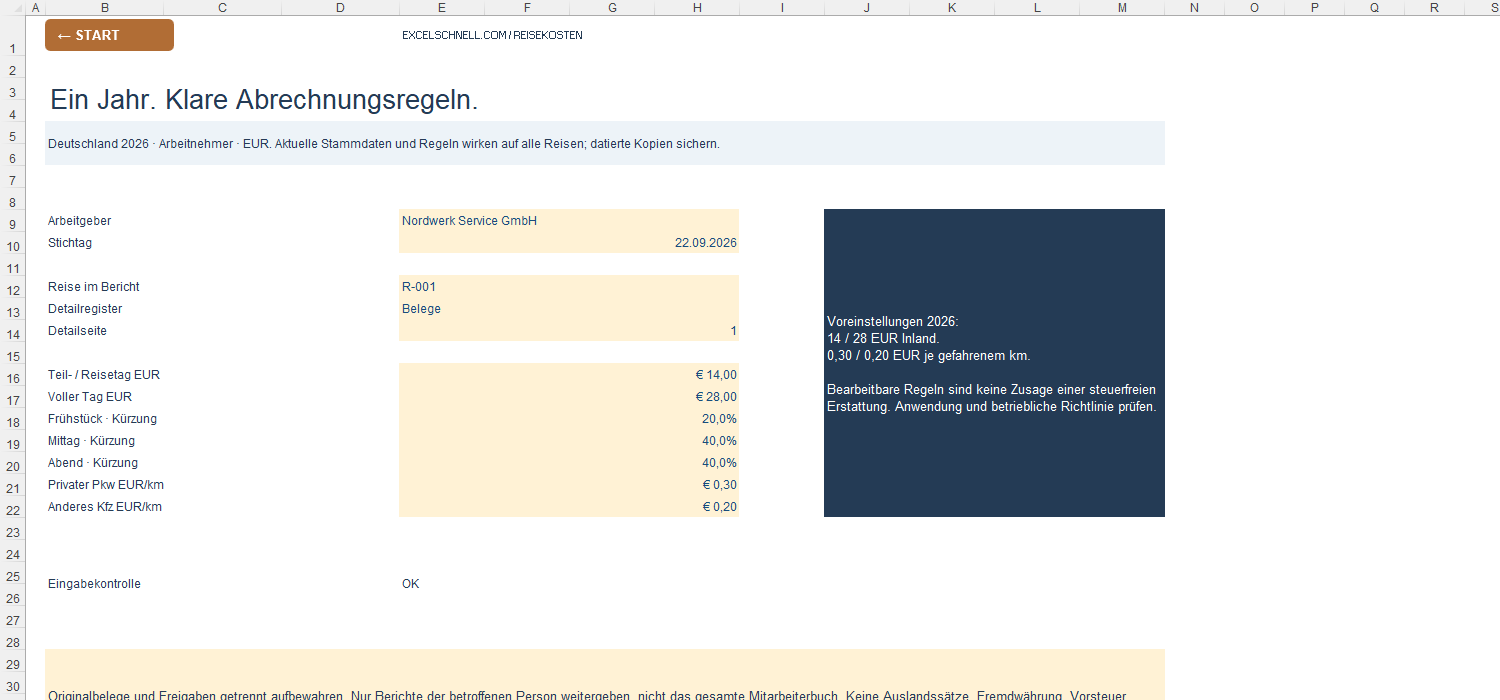Select the '0,30 / 0,20 EUR je gefahrenem km.' line
The width and height of the screenshot is (1500, 700).
pyautogui.click(x=929, y=356)
